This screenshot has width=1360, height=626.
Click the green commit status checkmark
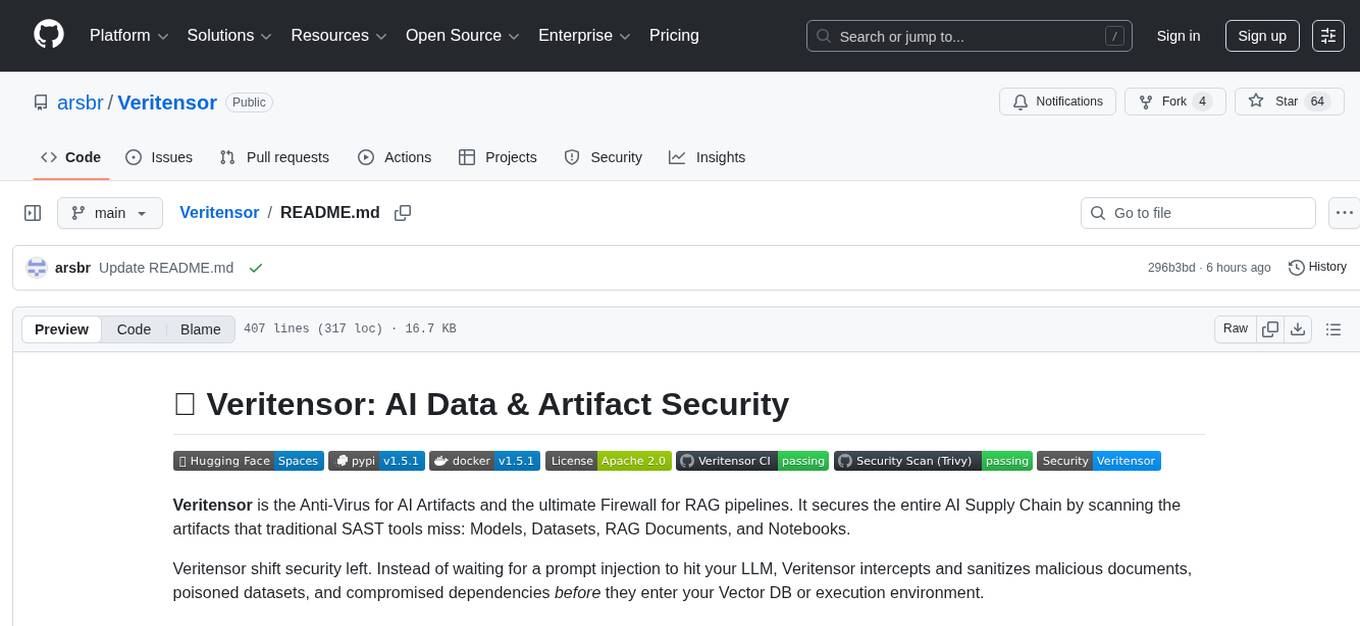(256, 268)
